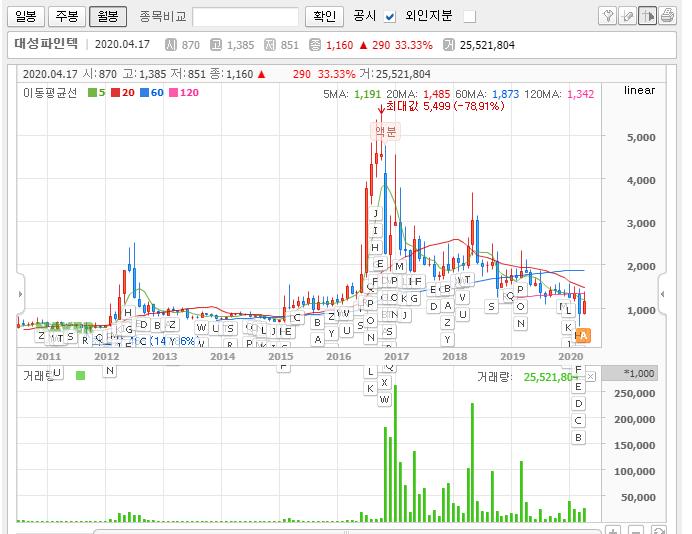692x534 pixels.
Task: Click the 저 low-price icon beside 851
Action: (270, 45)
